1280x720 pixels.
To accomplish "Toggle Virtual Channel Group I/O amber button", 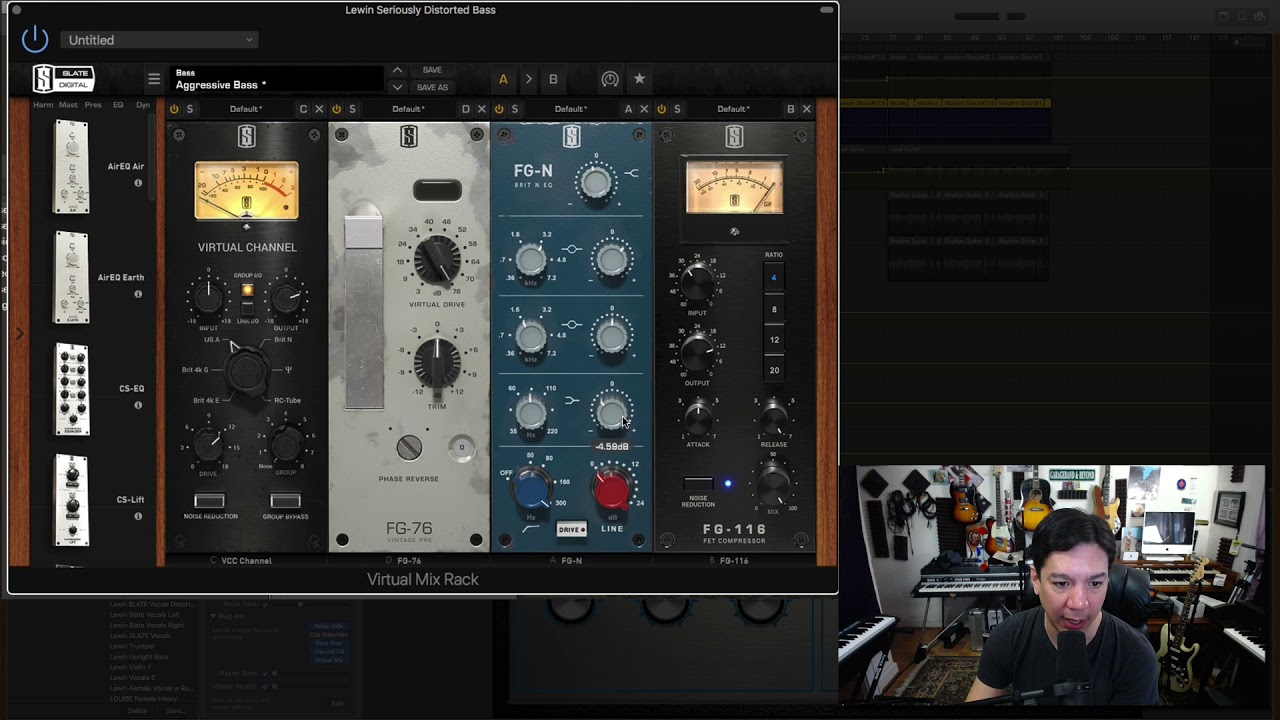I will click(x=247, y=290).
